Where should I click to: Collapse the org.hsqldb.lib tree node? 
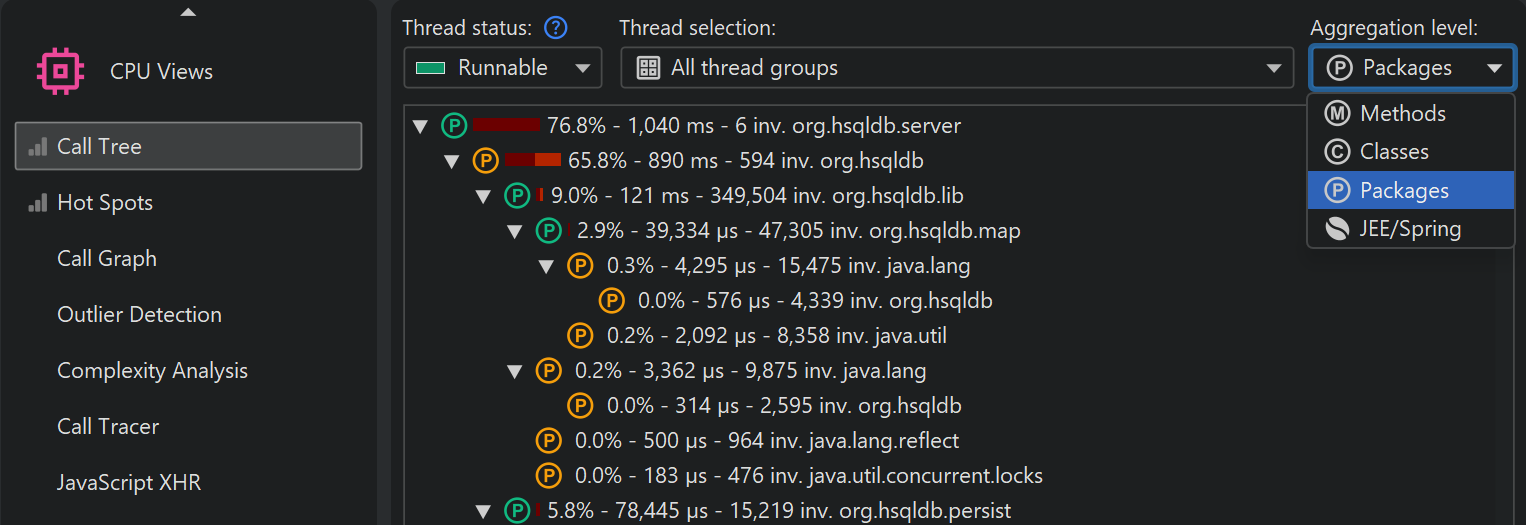484,196
